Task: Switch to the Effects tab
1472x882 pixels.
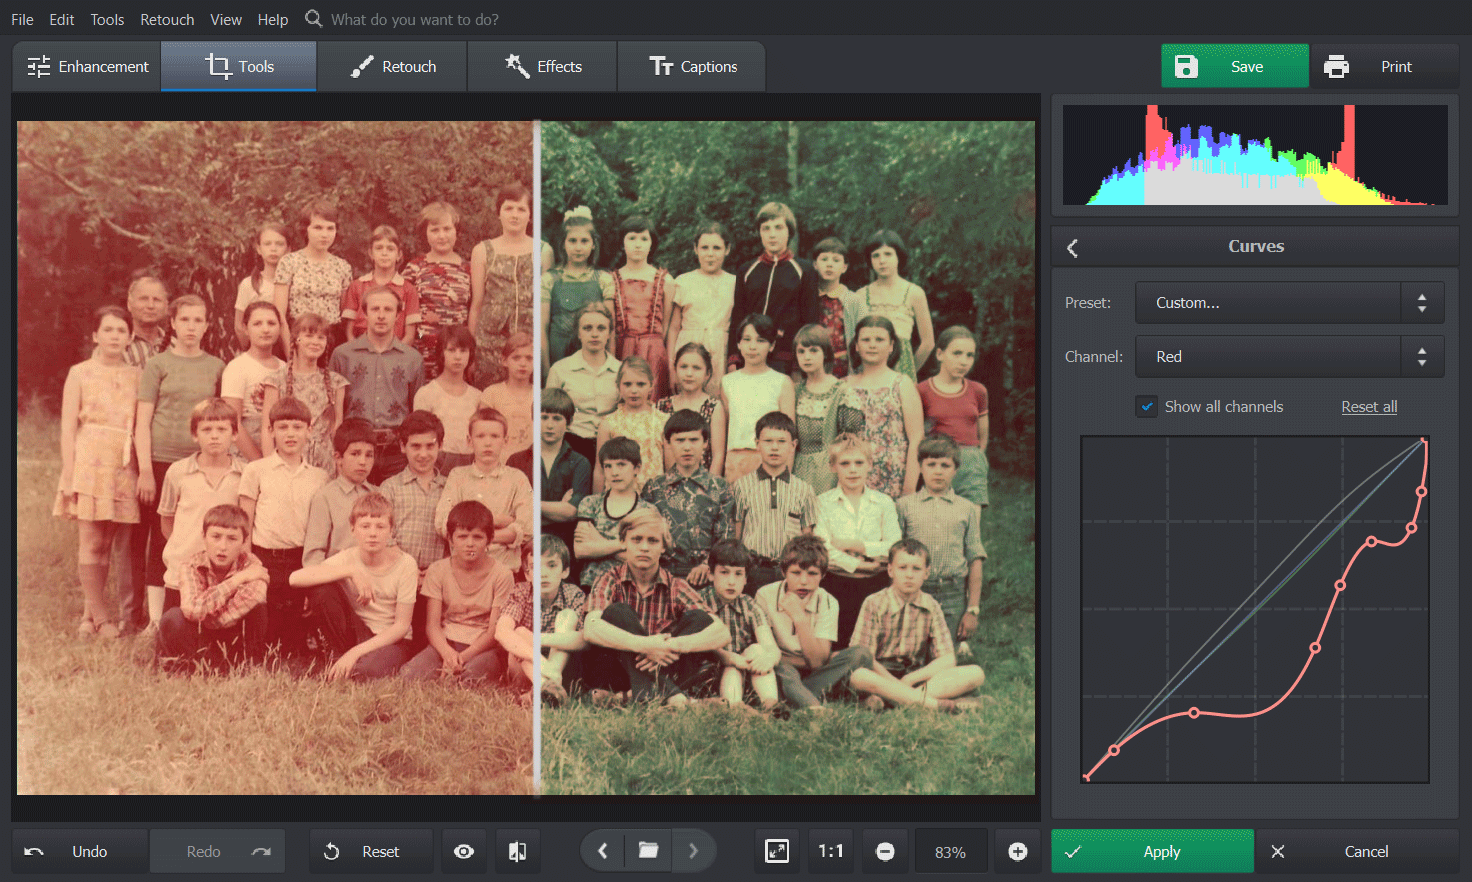Action: [x=543, y=67]
